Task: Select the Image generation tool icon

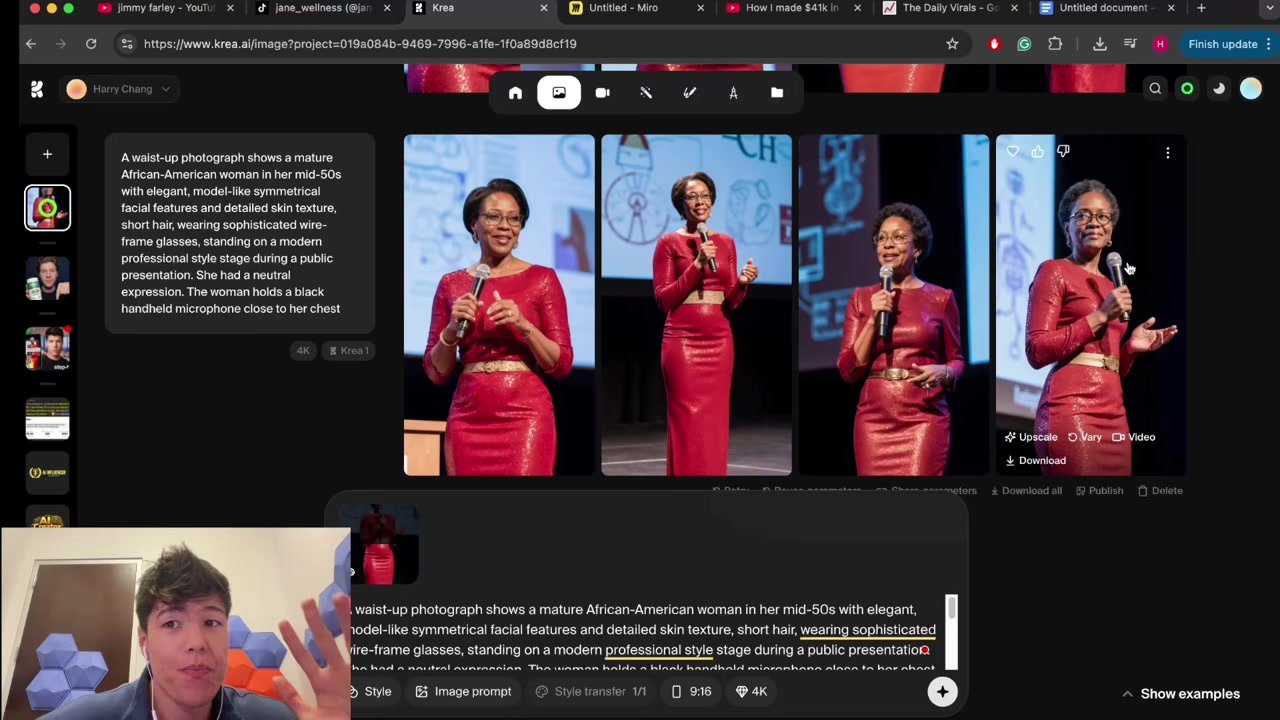Action: [x=559, y=93]
